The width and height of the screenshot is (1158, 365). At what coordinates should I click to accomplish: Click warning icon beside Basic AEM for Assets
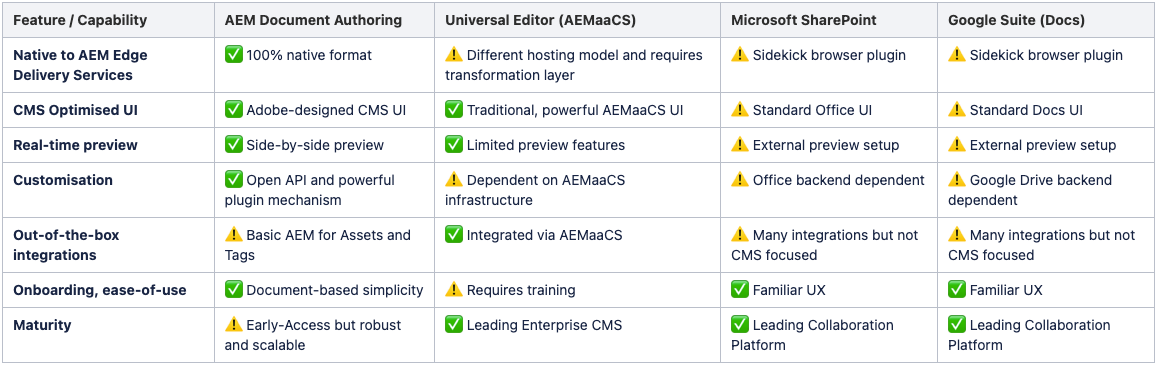233,235
